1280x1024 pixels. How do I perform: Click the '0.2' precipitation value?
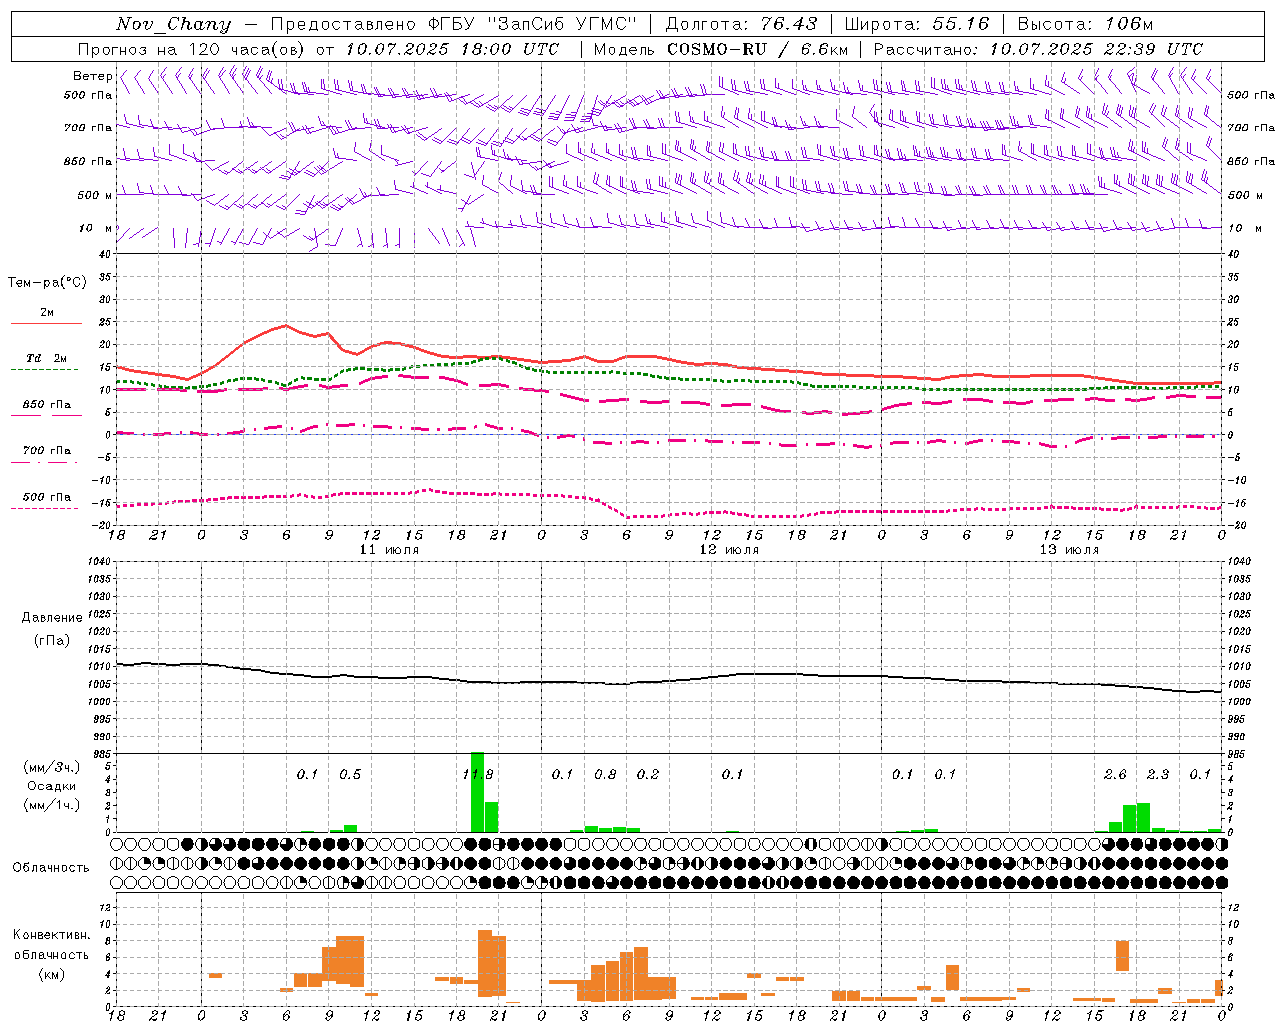648,775
